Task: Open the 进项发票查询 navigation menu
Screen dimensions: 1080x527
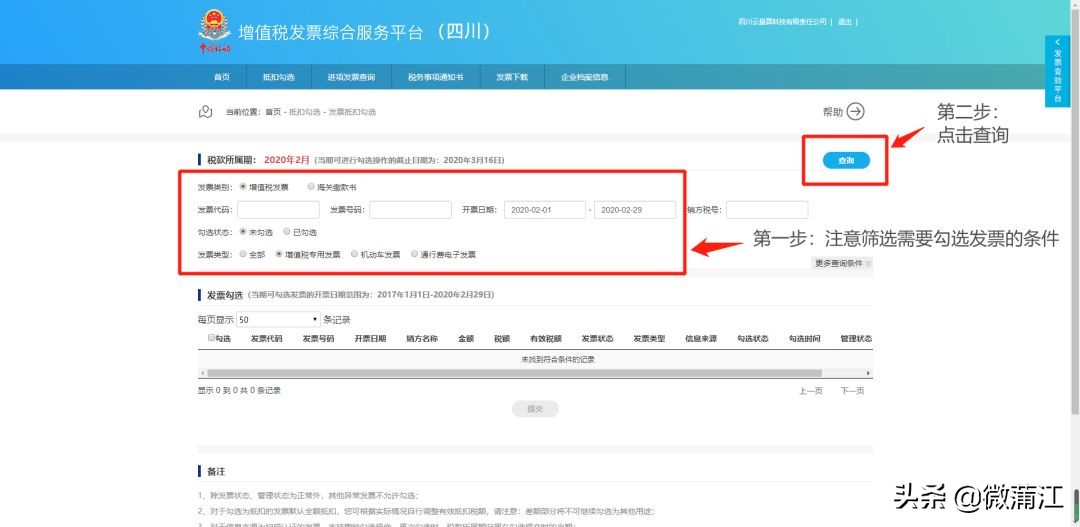Action: pyautogui.click(x=351, y=77)
